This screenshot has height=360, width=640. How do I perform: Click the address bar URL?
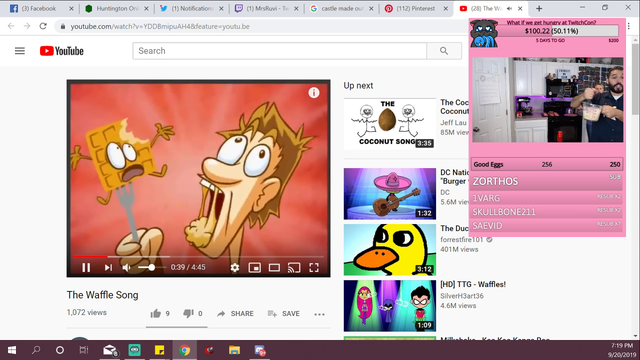160,27
